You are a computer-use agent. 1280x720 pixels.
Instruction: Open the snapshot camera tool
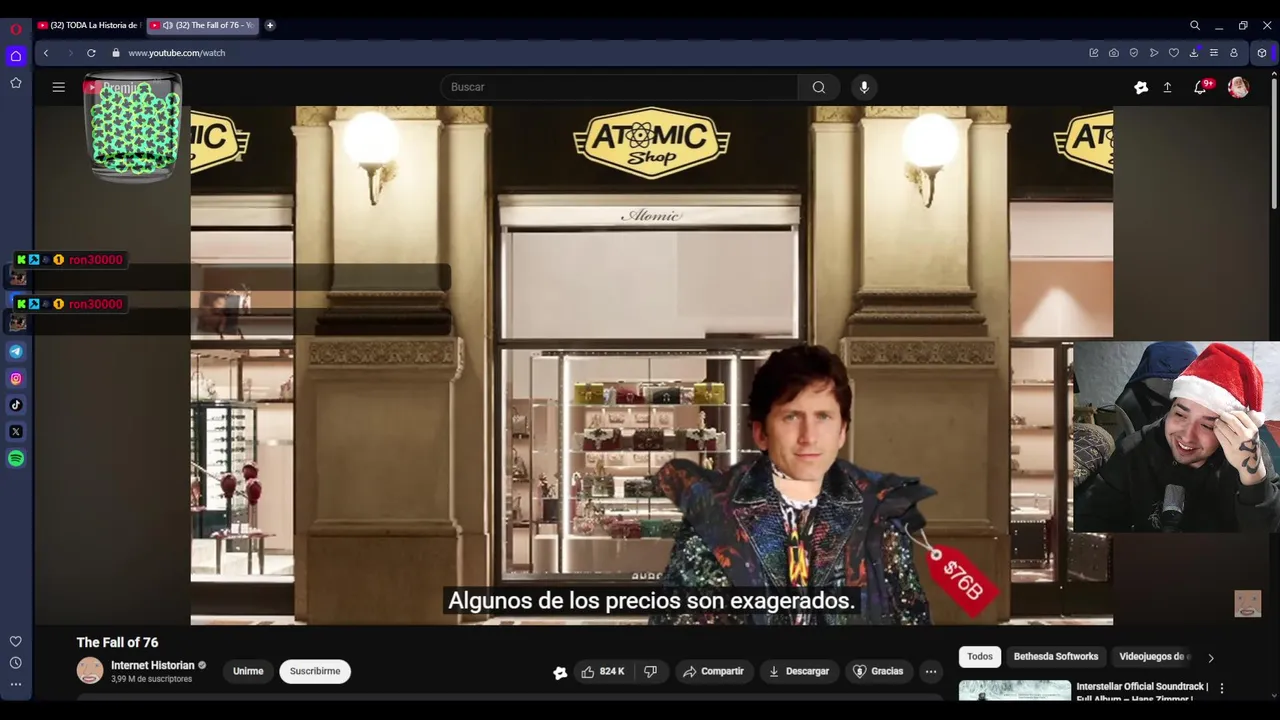pos(1113,53)
